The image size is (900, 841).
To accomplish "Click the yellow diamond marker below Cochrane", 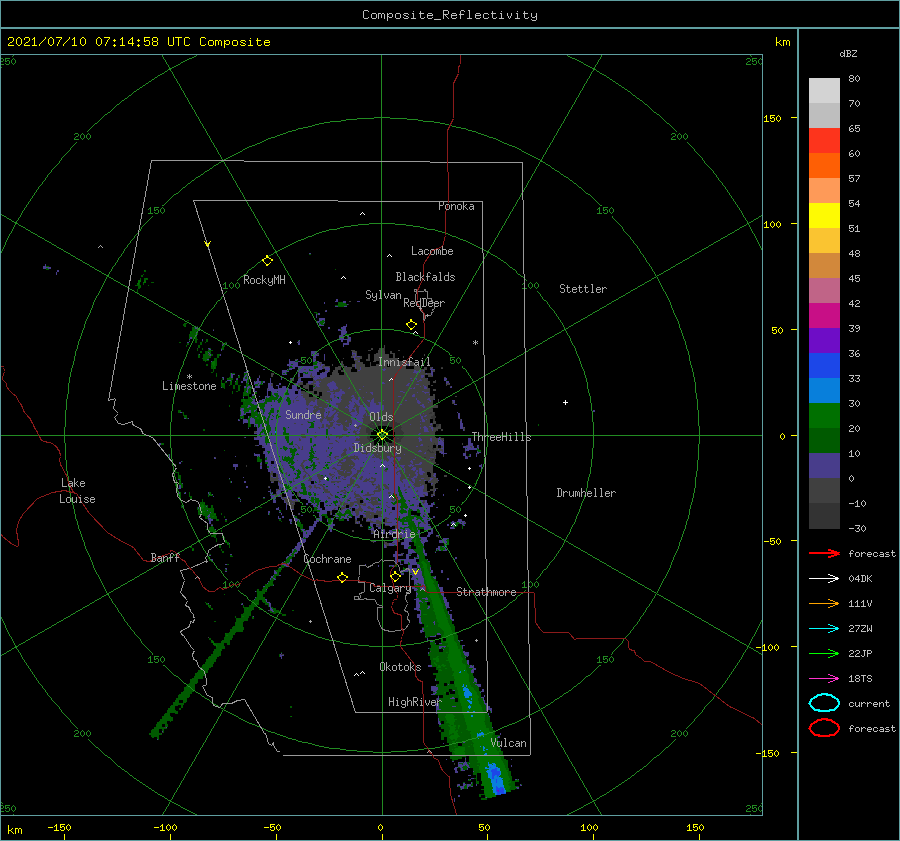I will point(342,577).
